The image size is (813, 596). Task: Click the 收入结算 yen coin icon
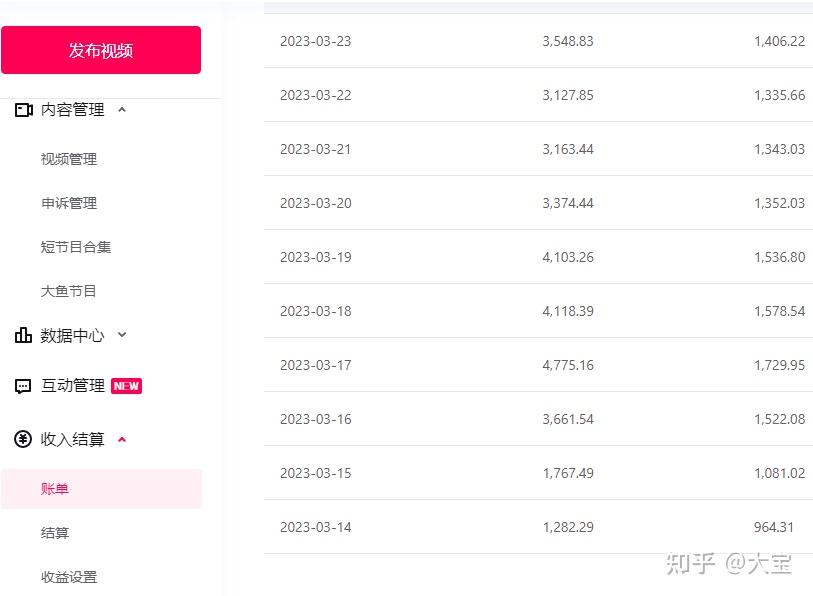tap(23, 440)
